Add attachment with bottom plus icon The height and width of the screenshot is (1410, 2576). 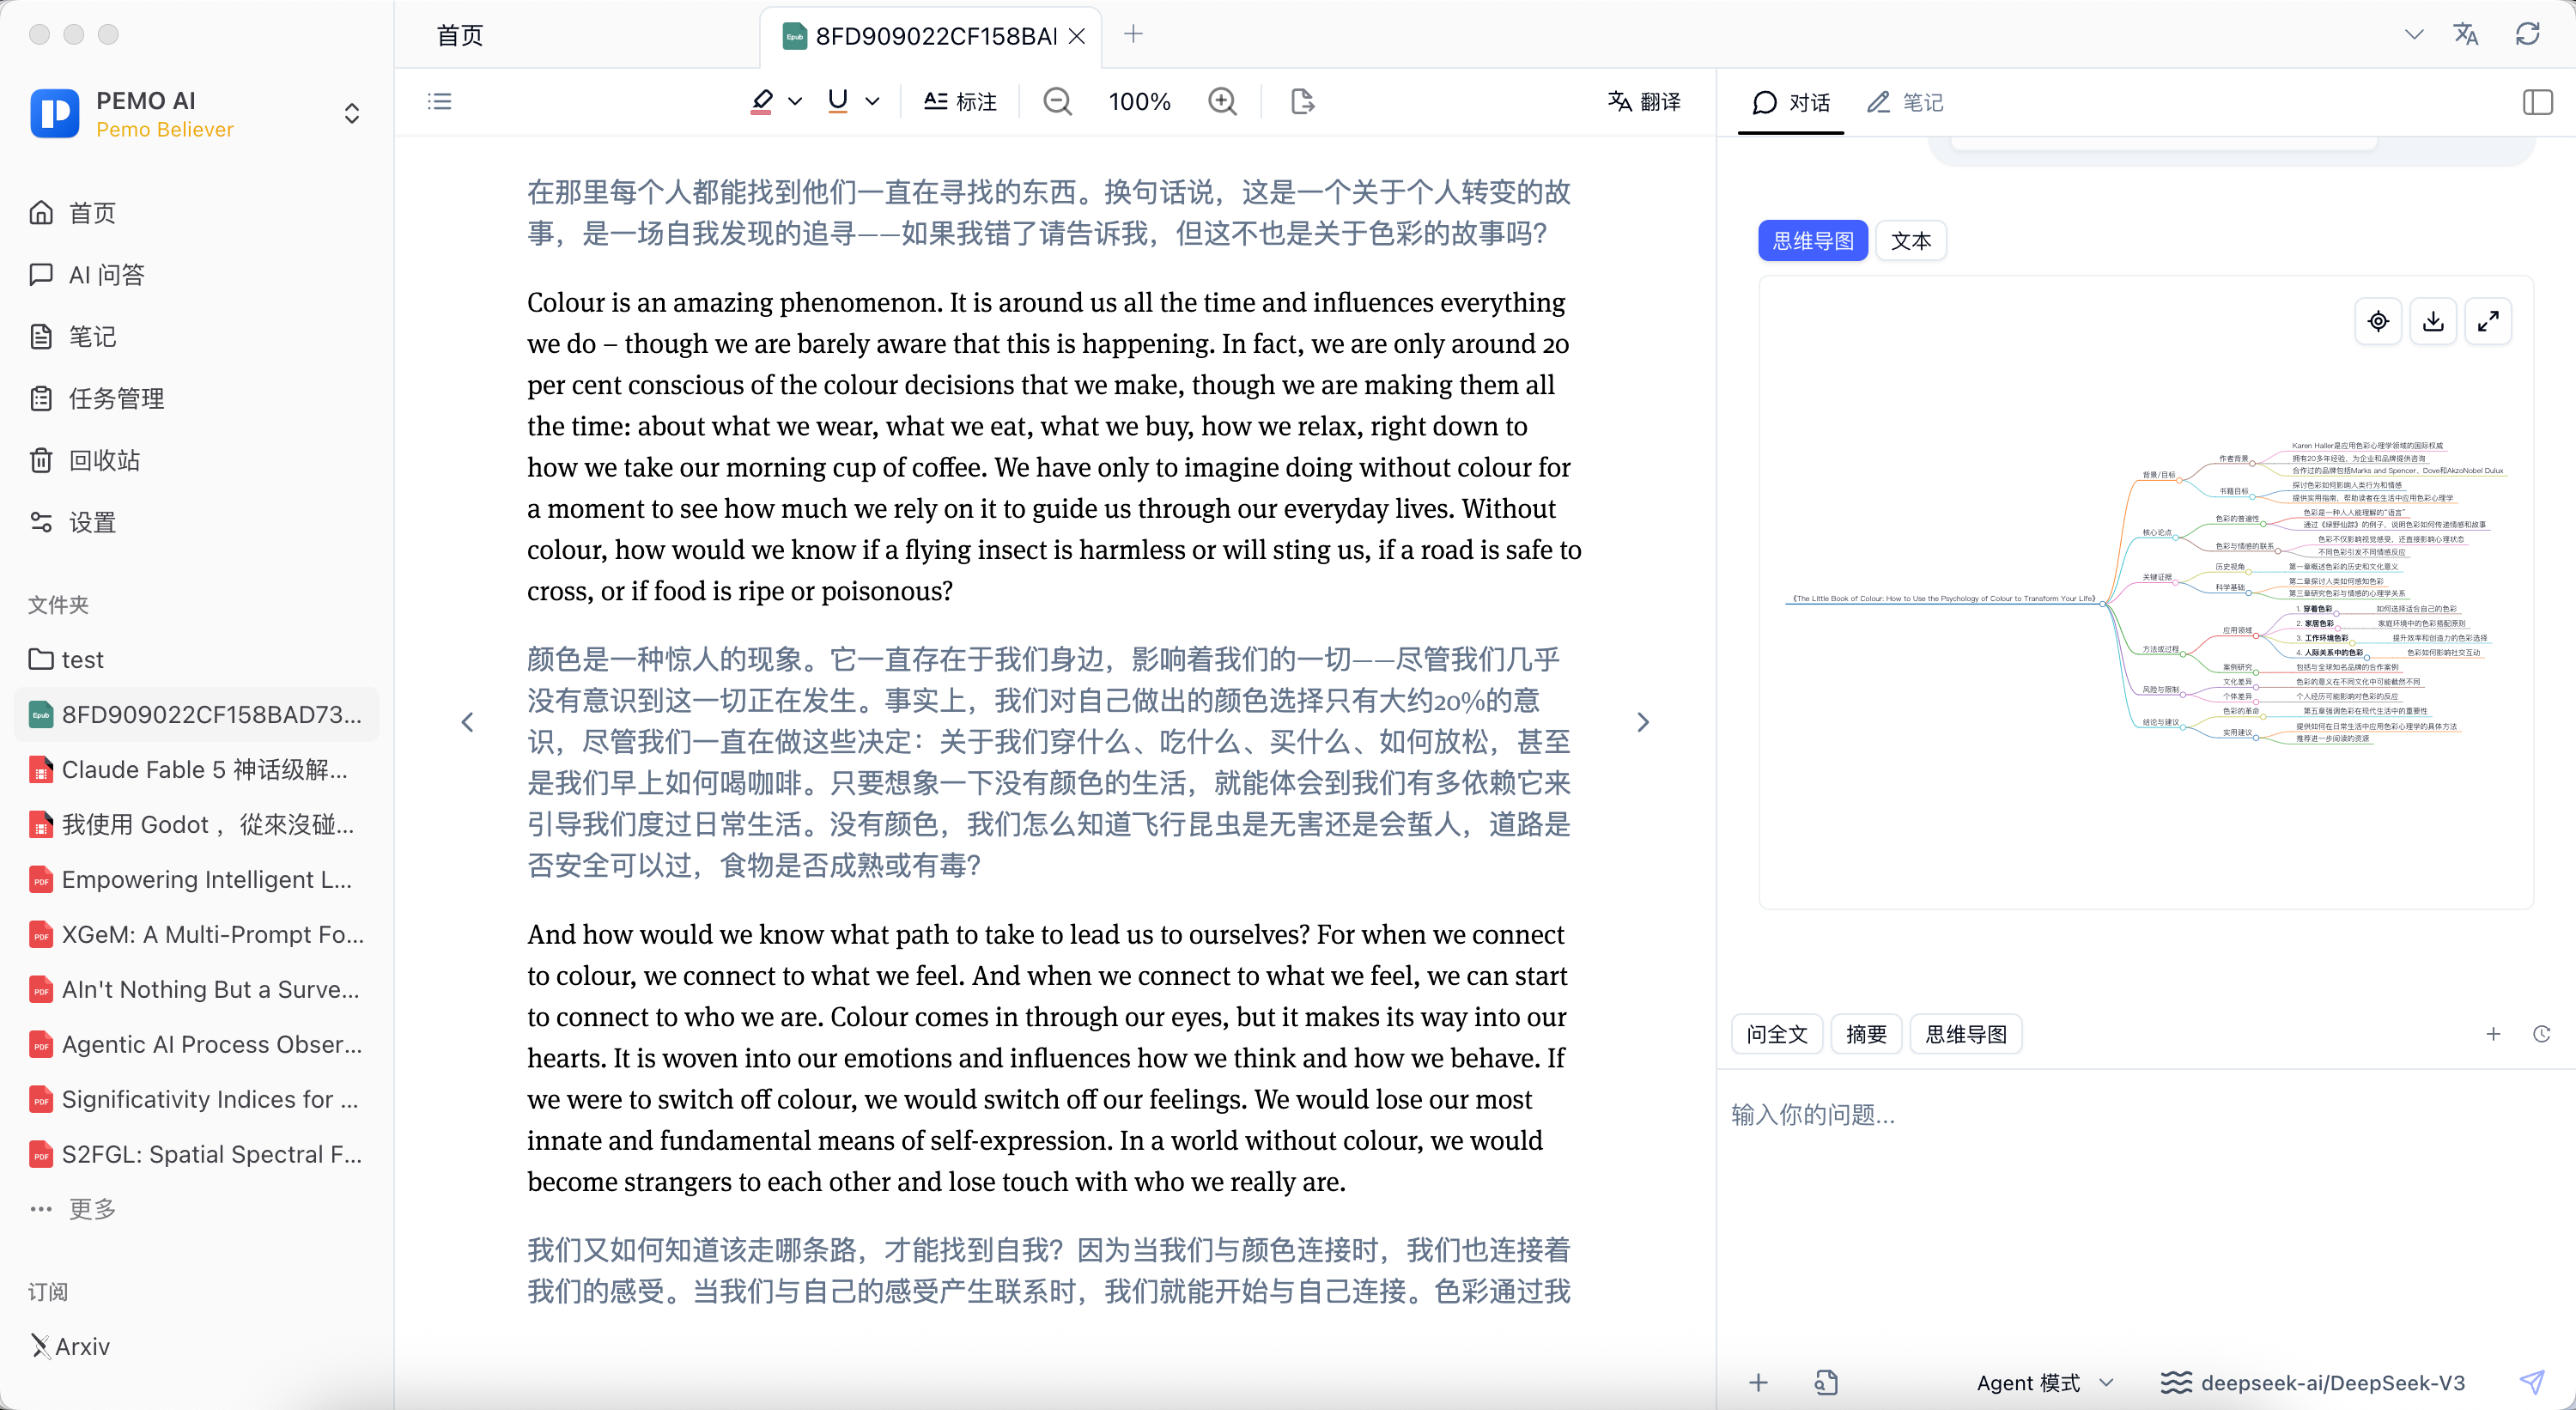coord(1758,1383)
